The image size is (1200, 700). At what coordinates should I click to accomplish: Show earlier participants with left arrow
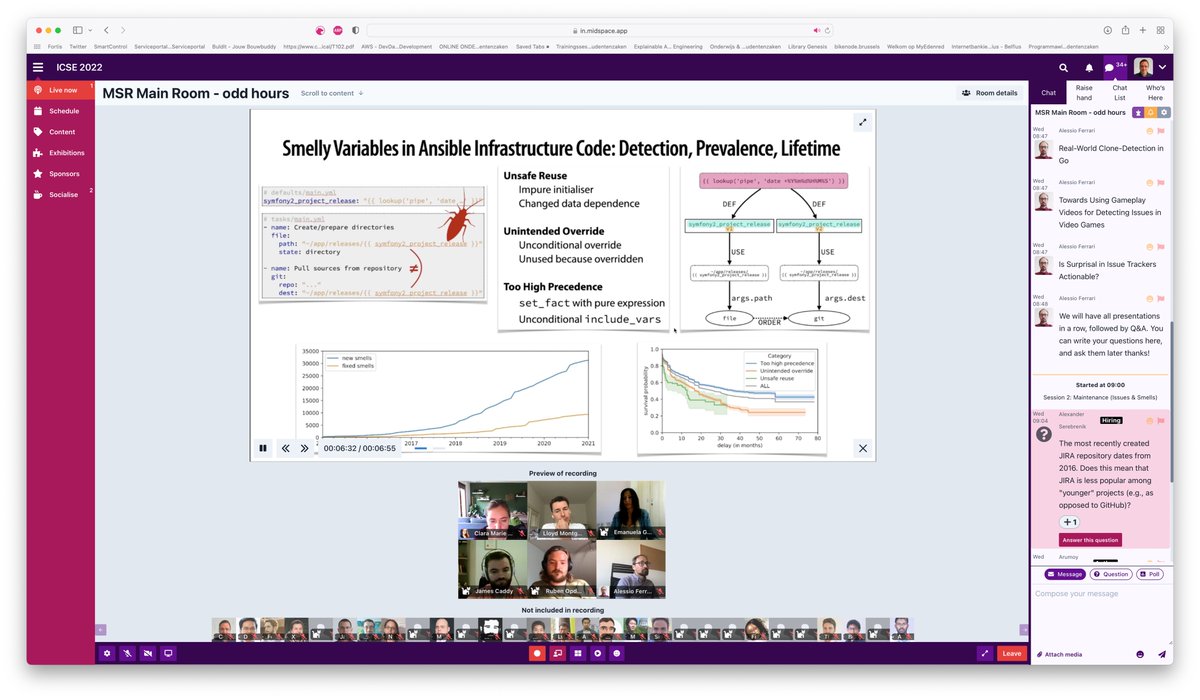pos(101,629)
